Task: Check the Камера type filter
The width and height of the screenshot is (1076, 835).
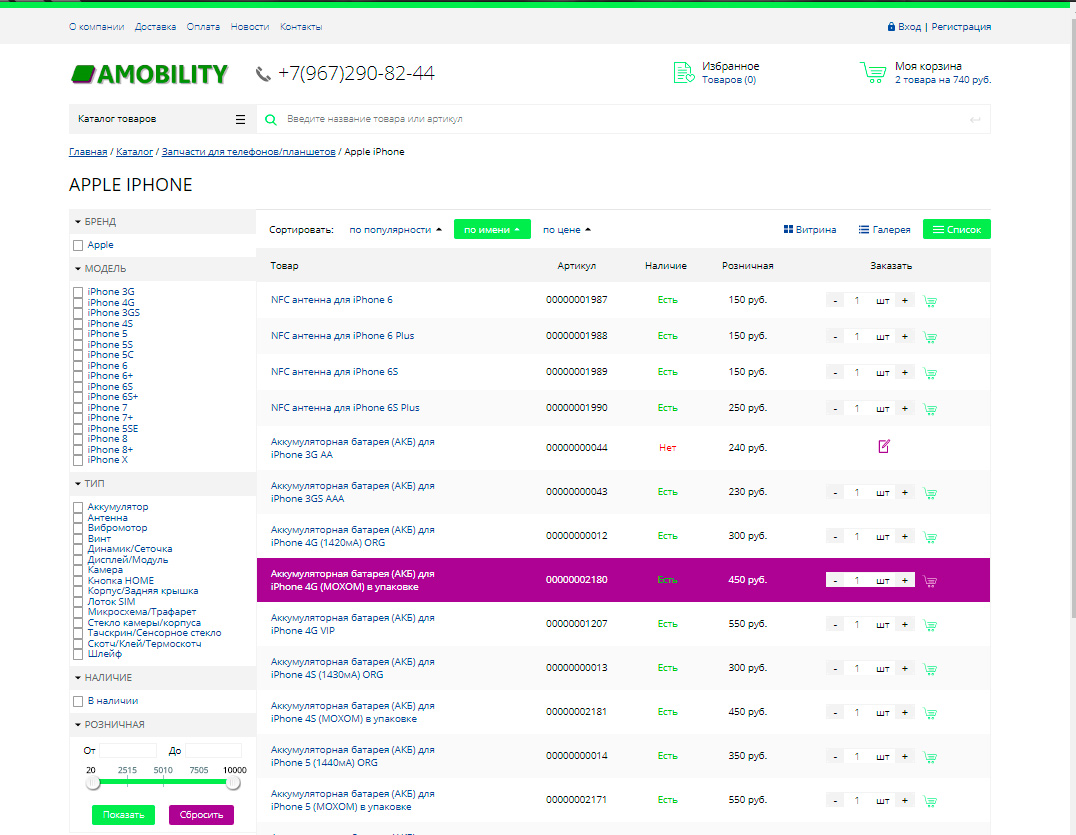Action: 78,570
